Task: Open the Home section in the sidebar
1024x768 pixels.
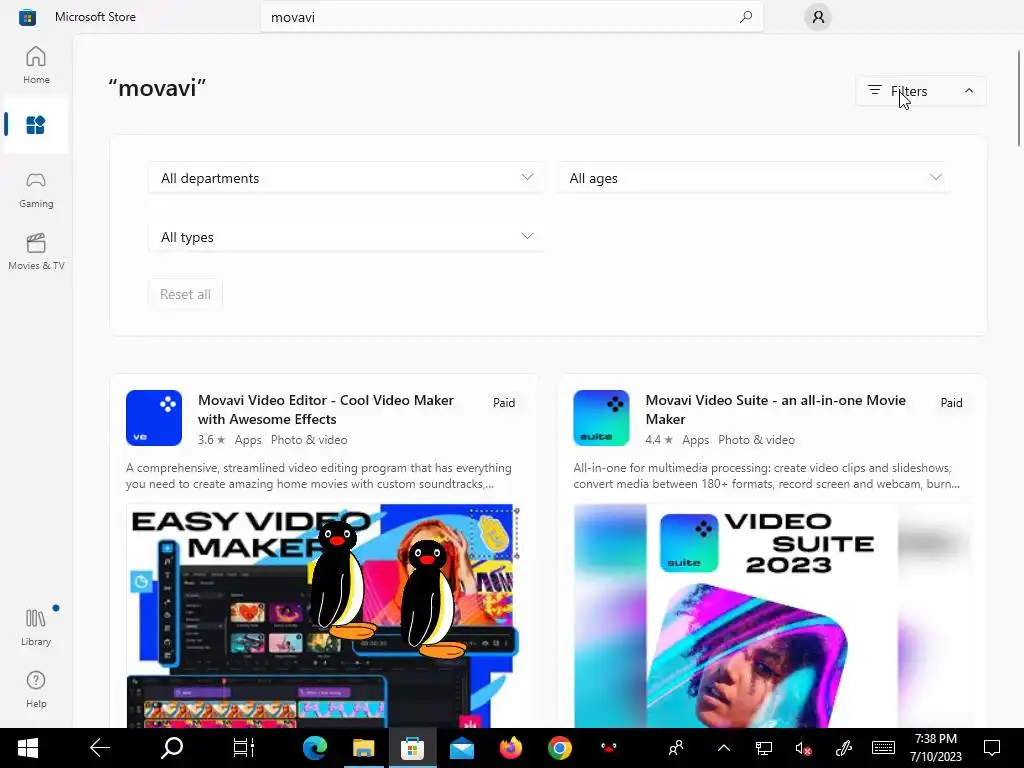Action: click(x=36, y=65)
